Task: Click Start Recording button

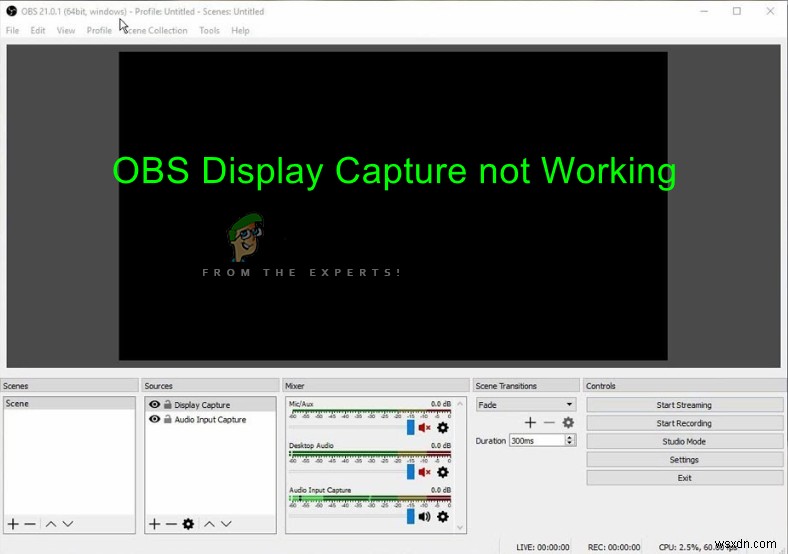Action: click(x=684, y=423)
